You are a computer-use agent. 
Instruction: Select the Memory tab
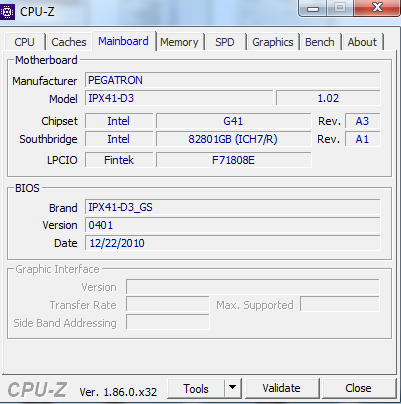pyautogui.click(x=179, y=42)
